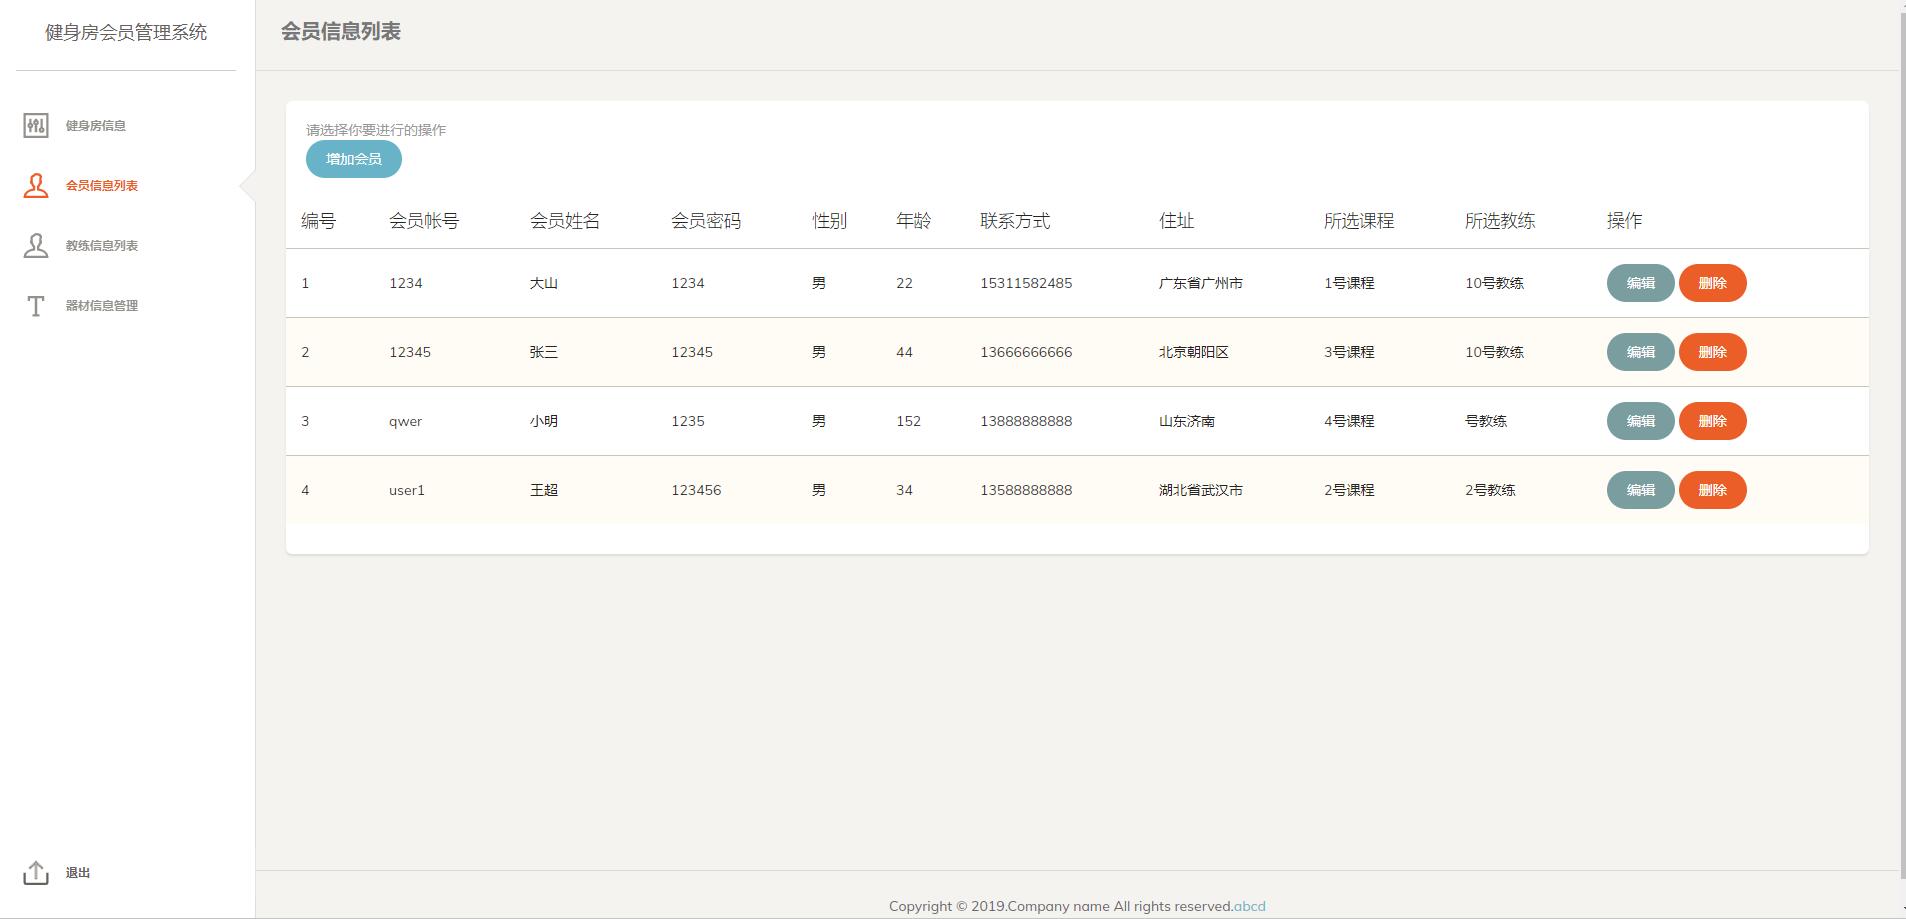Click the orange member list person icon
This screenshot has width=1906, height=919.
tap(36, 186)
